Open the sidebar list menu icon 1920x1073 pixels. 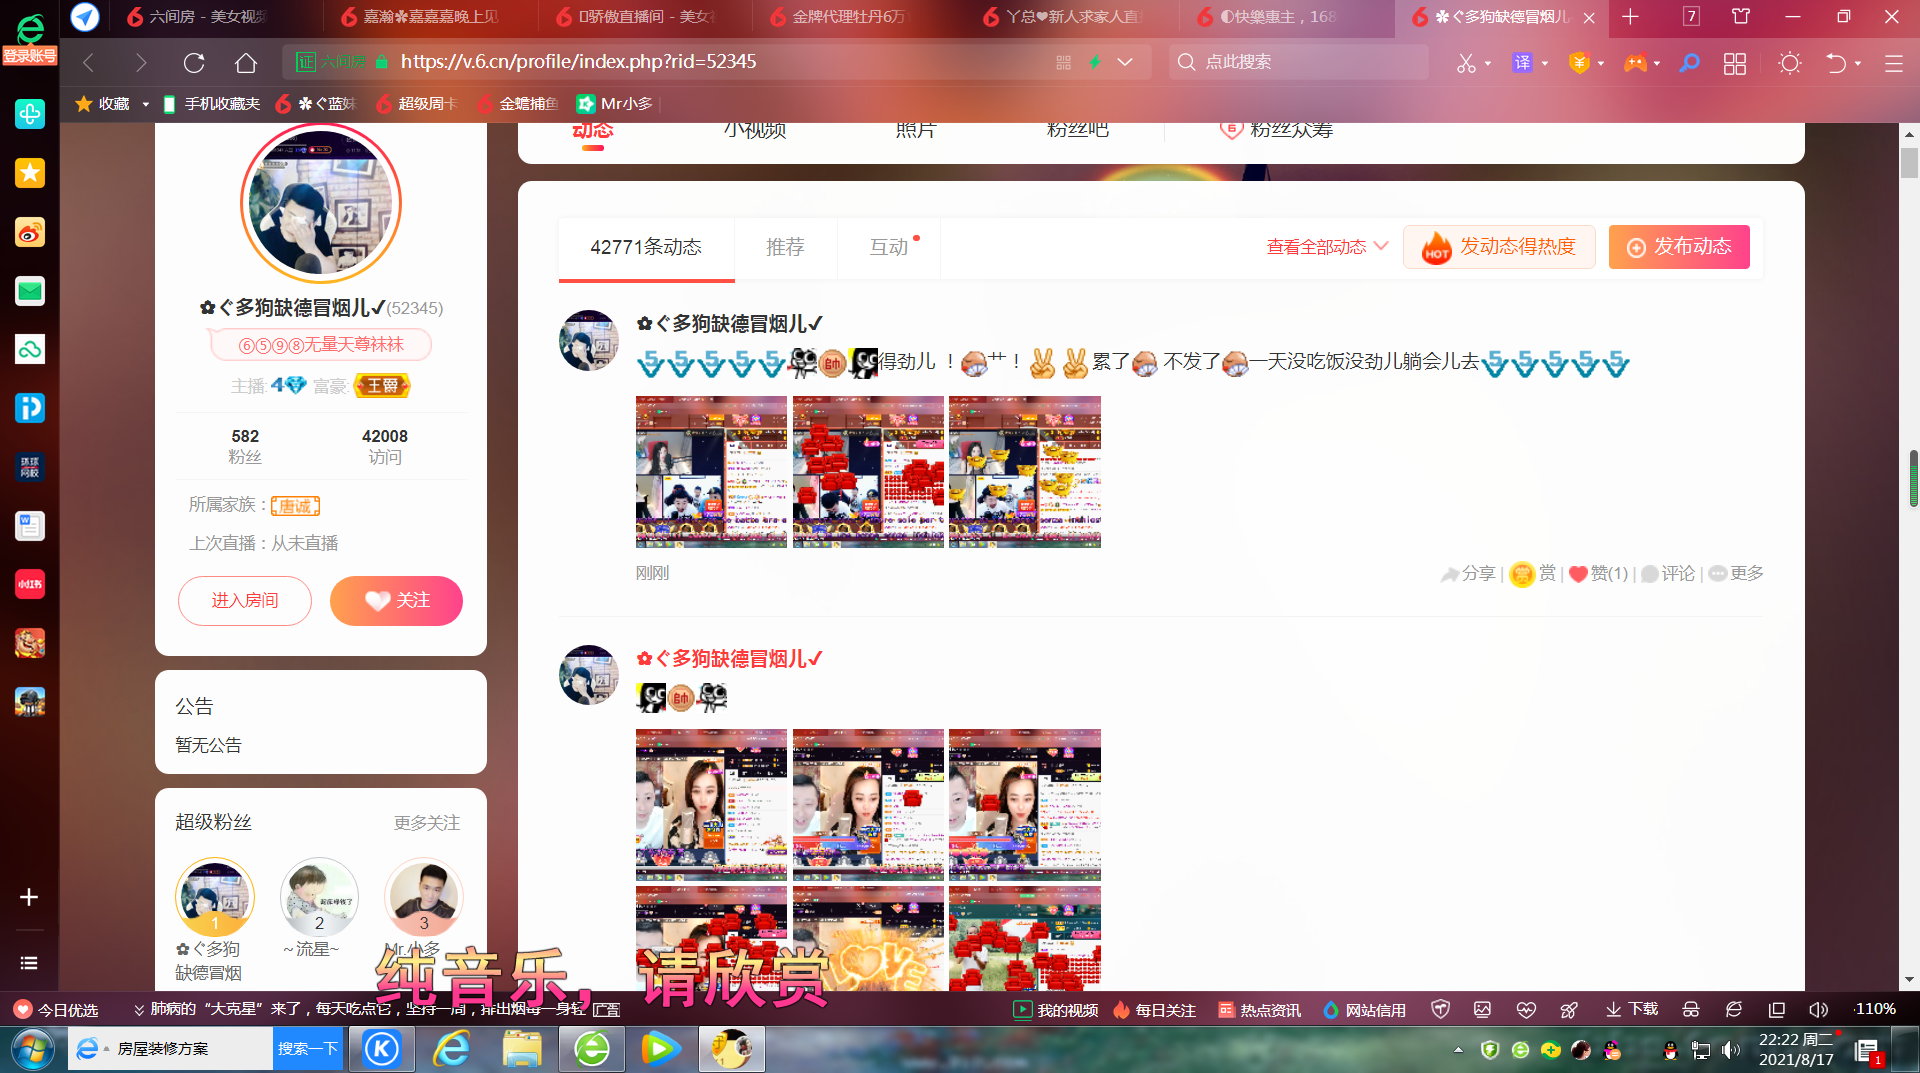[x=29, y=963]
